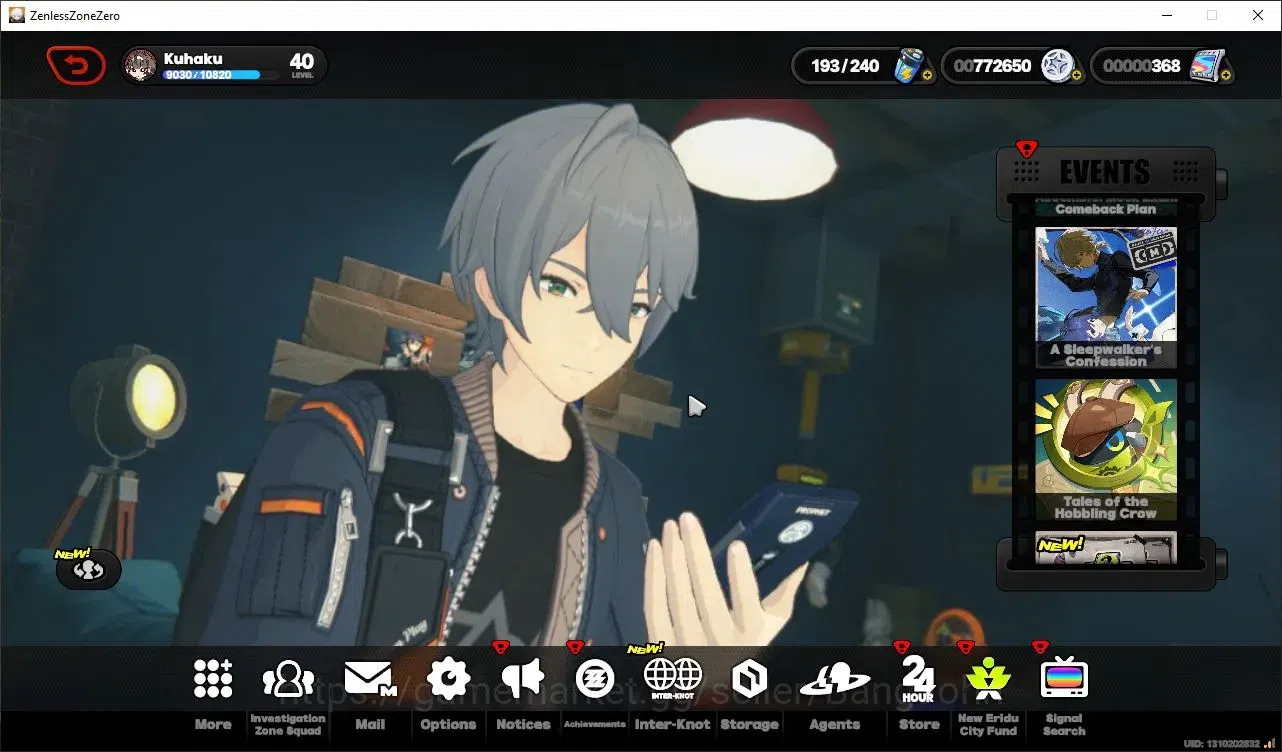Image resolution: width=1282 pixels, height=752 pixels.
Task: Open the Agents icon
Action: [835, 680]
